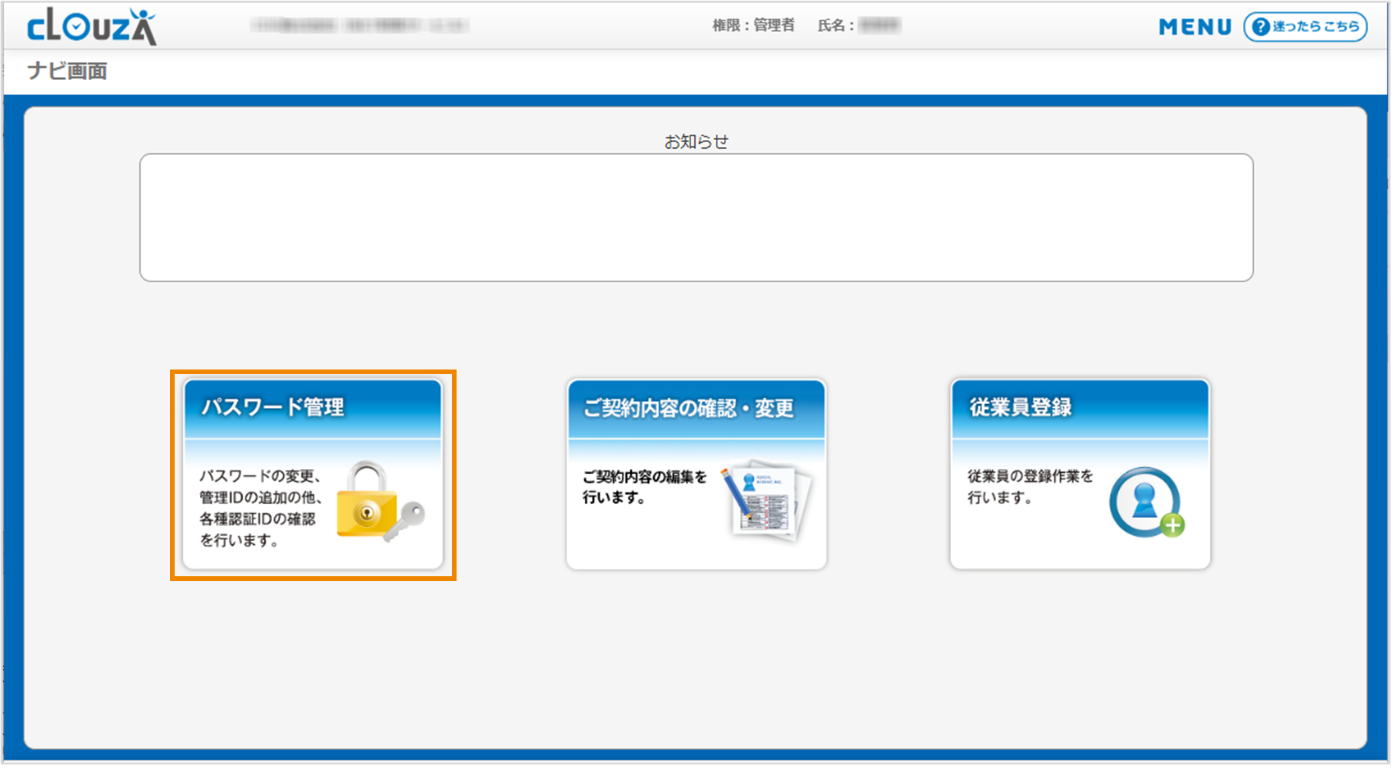The height and width of the screenshot is (771, 1397).
Task: Open the パスワード管理 card title
Action: pyautogui.click(x=273, y=408)
